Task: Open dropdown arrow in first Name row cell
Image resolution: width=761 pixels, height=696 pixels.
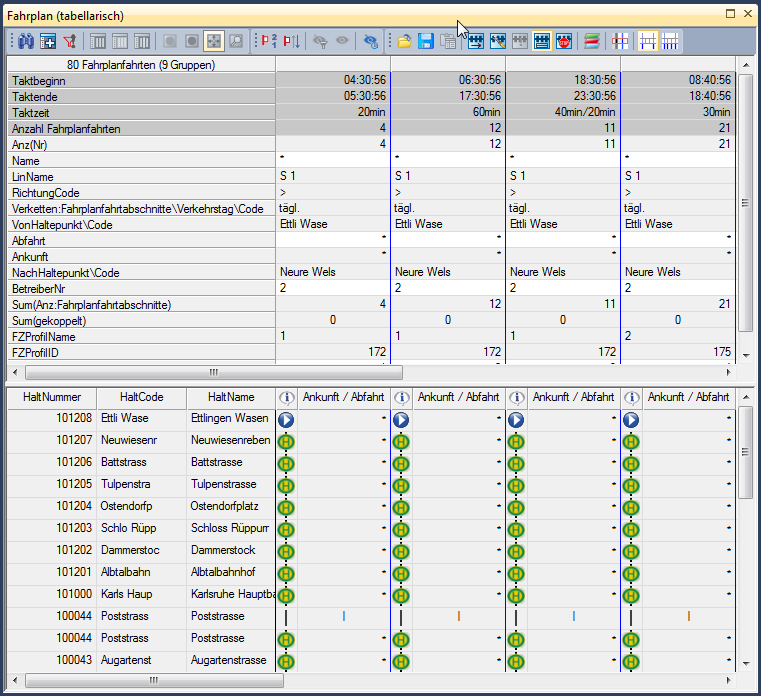Action: 283,159
